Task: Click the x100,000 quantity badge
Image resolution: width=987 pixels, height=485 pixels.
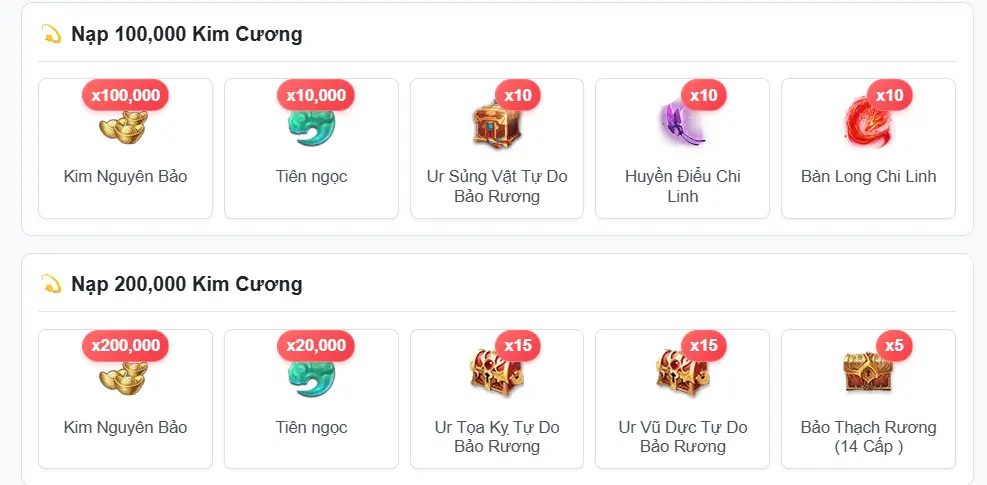Action: (125, 95)
